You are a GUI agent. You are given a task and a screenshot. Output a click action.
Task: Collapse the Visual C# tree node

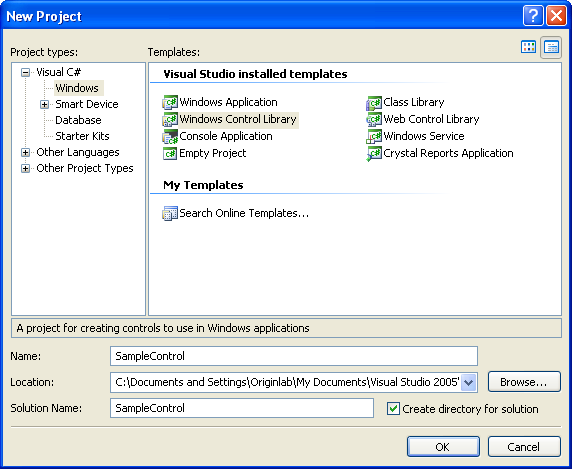pyautogui.click(x=25, y=72)
